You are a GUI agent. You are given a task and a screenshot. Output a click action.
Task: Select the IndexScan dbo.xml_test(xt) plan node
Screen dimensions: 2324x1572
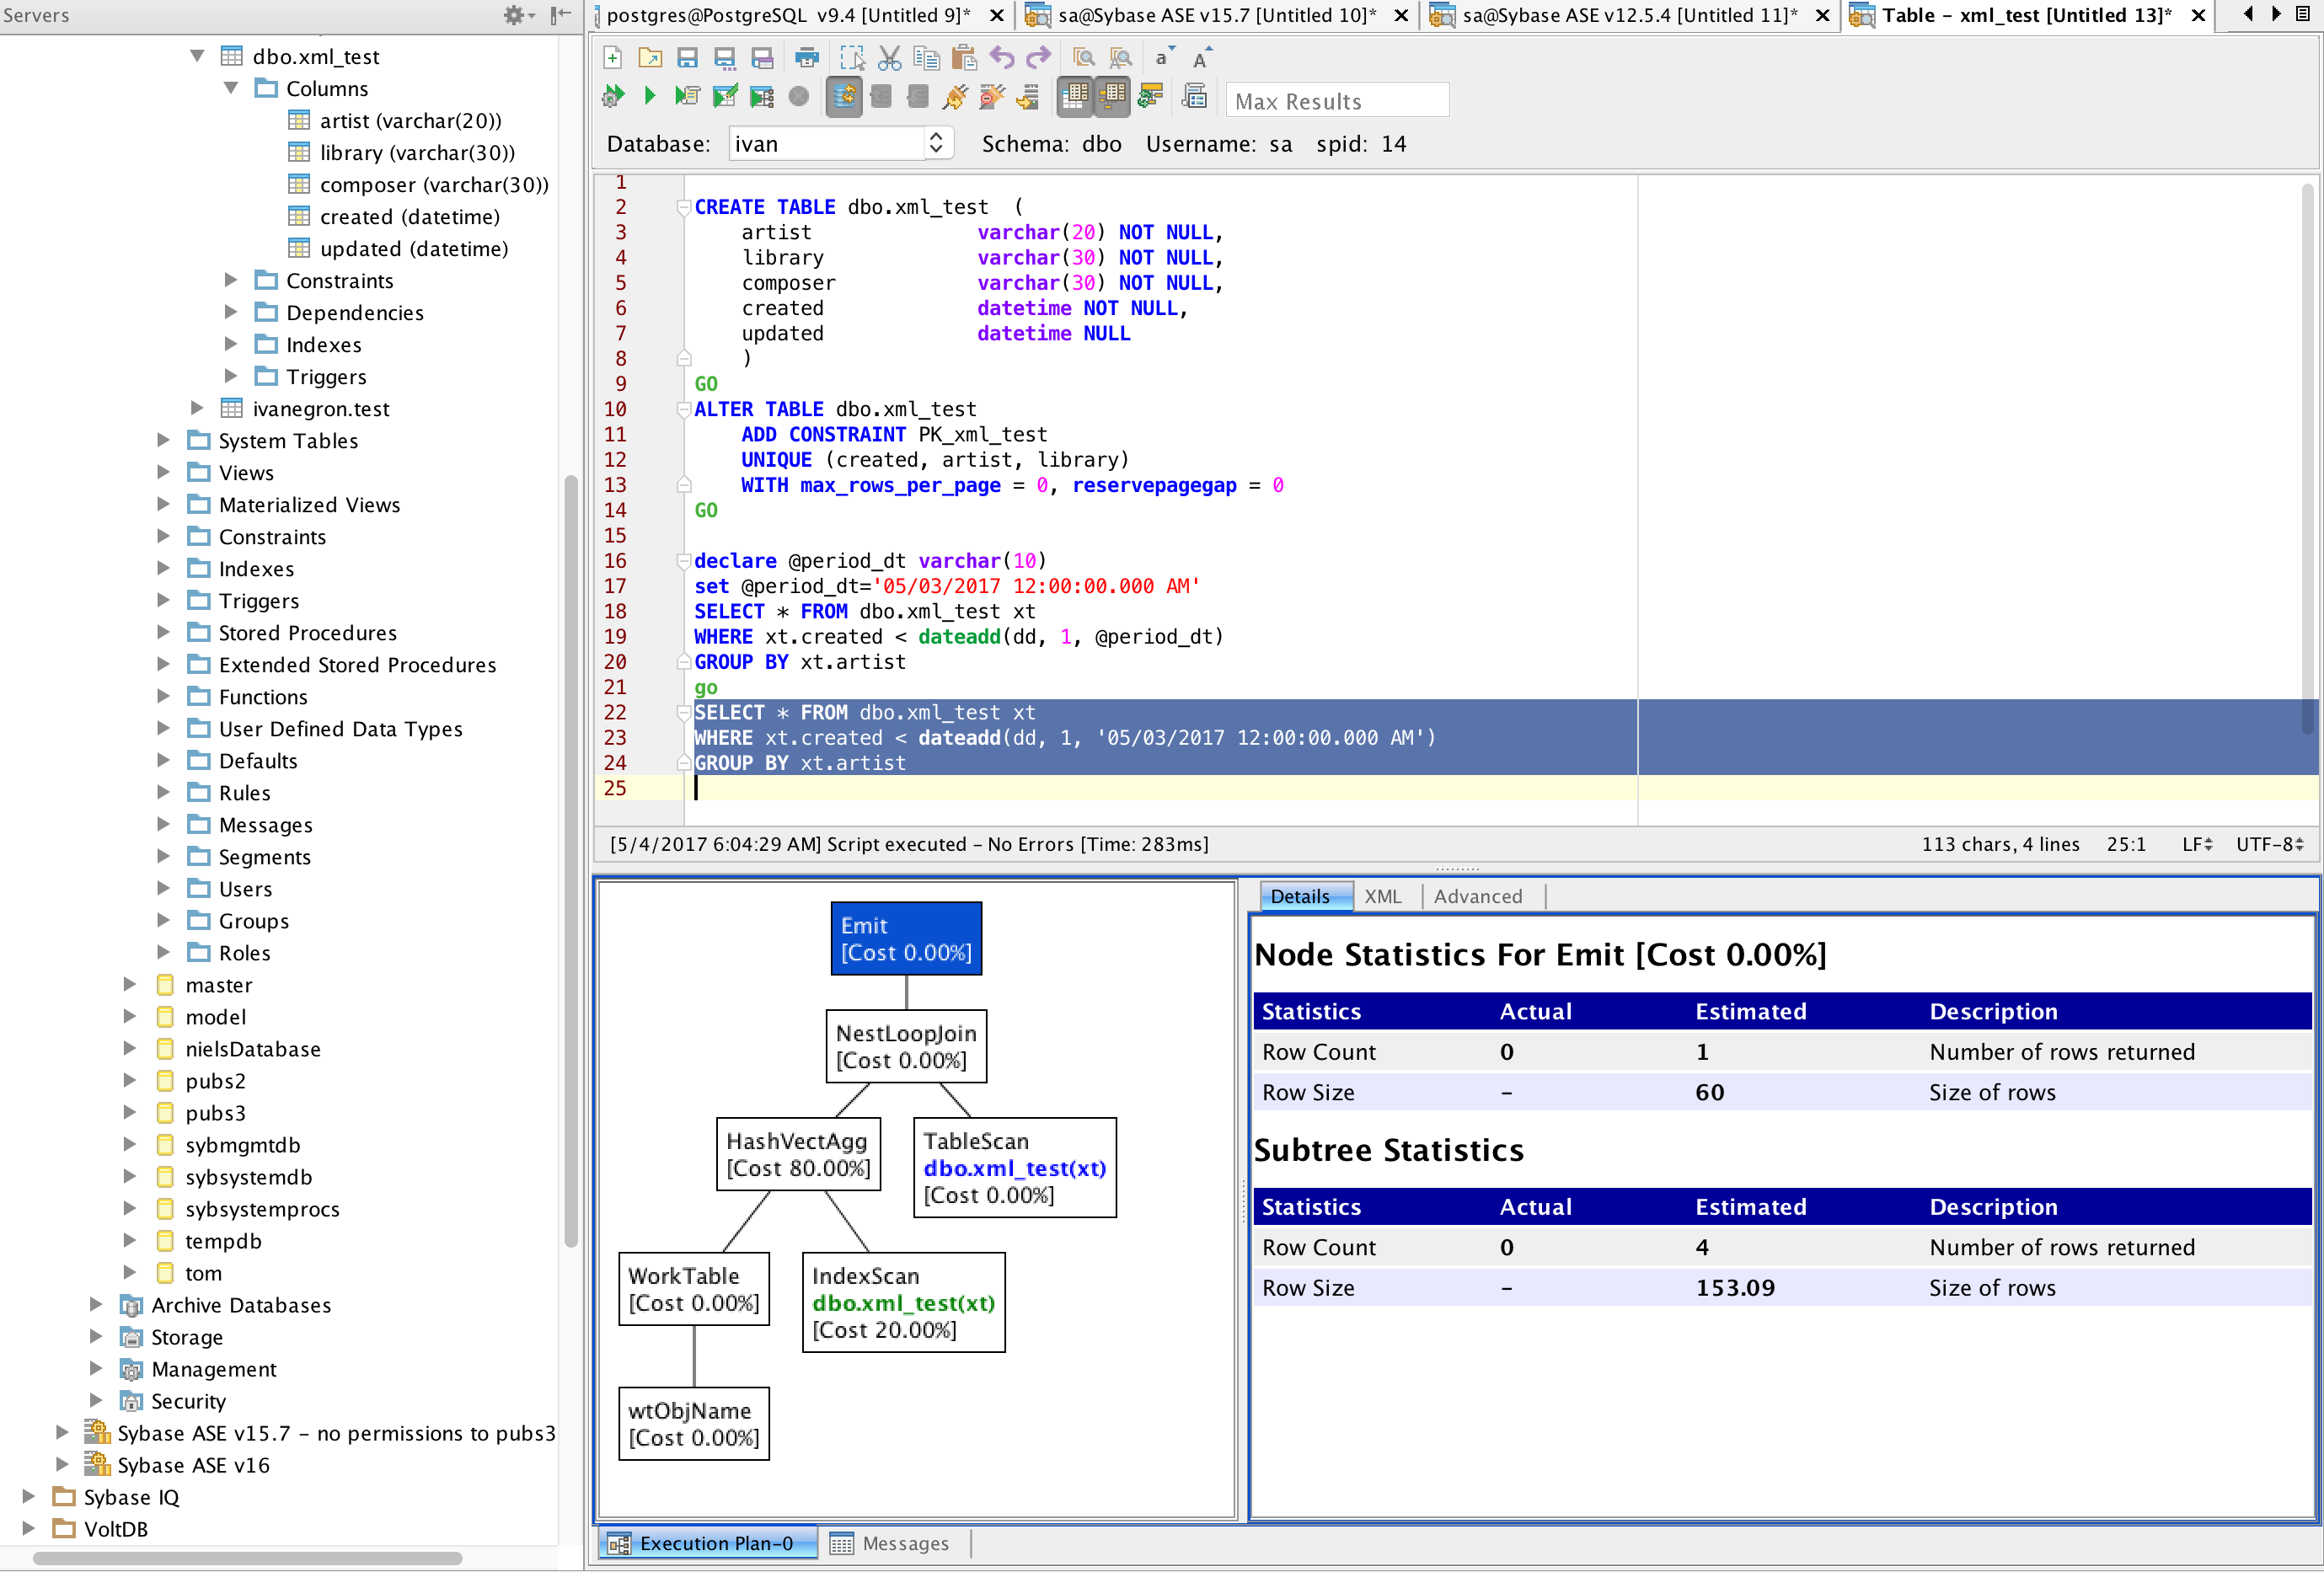[903, 1302]
